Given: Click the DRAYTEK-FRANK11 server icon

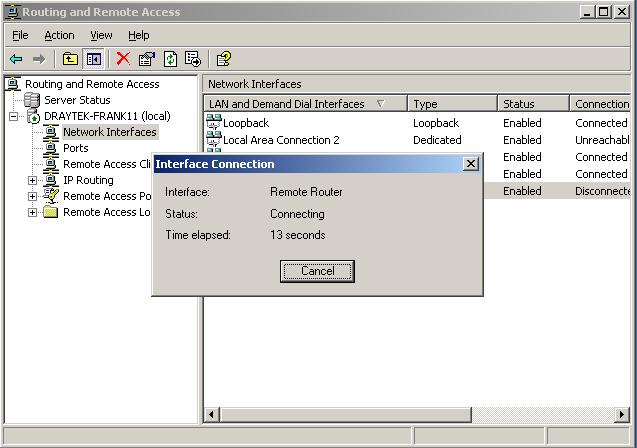Looking at the screenshot, I should click(x=33, y=116).
